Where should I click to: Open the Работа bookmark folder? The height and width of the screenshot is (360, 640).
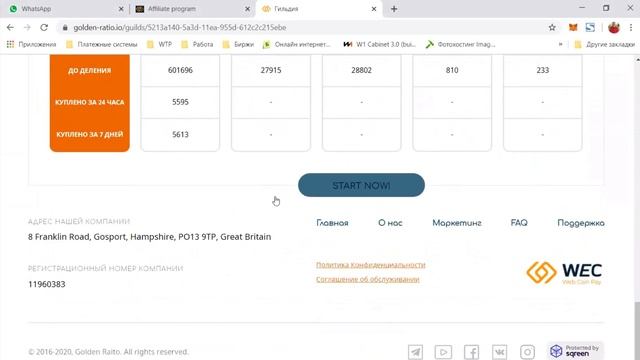click(198, 44)
